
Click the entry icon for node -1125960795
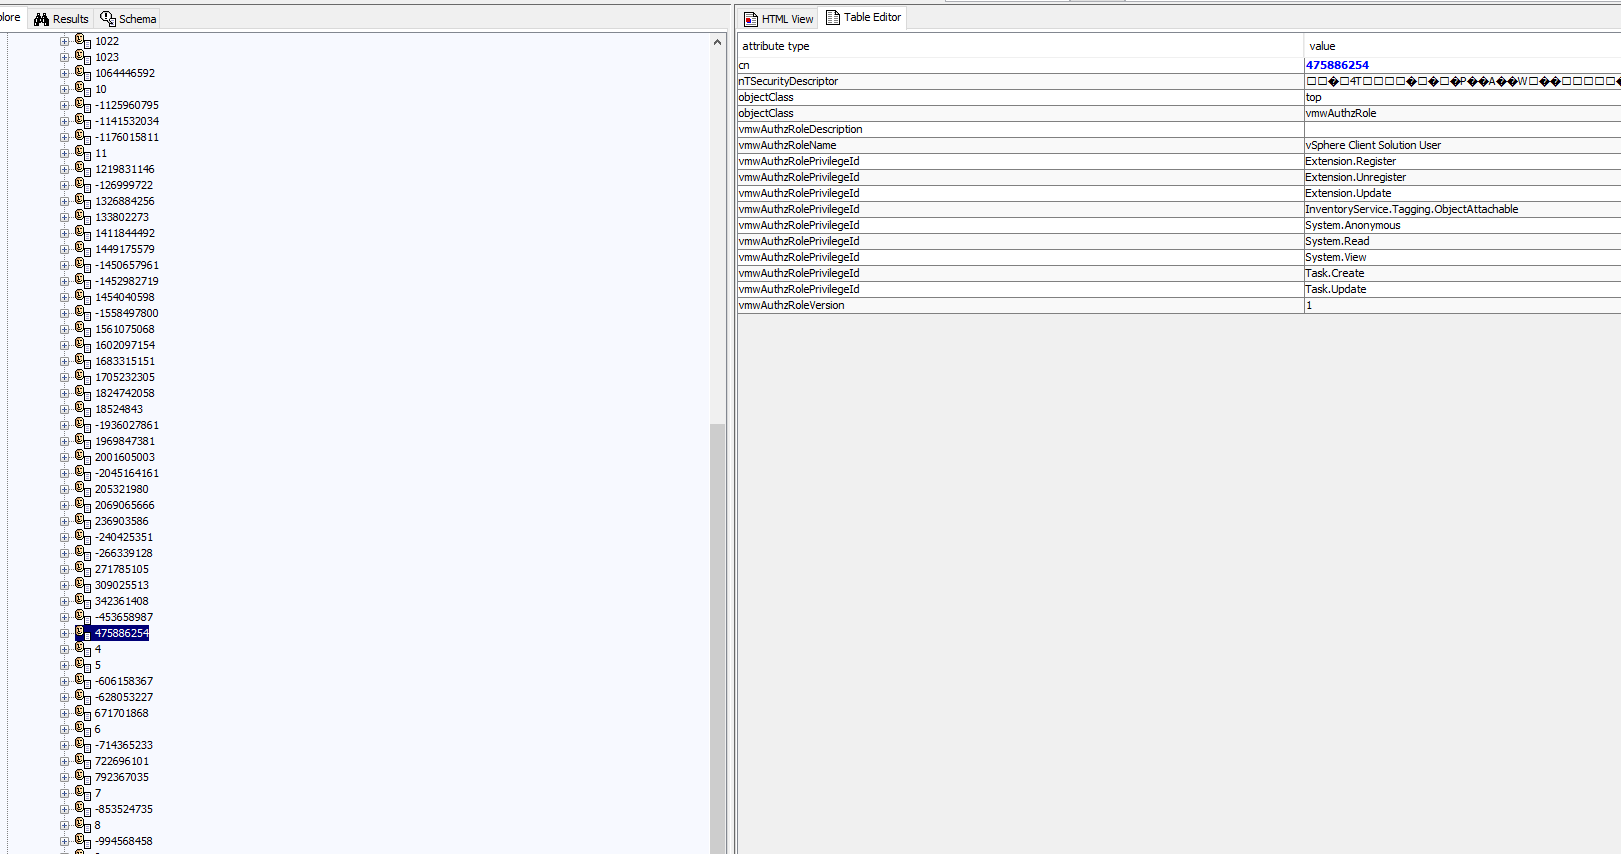point(83,105)
